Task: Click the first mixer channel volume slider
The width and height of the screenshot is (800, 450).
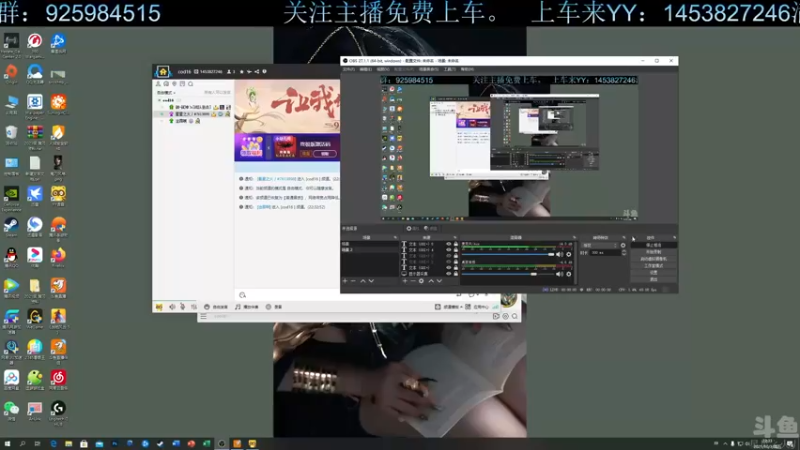Action: 508,254
